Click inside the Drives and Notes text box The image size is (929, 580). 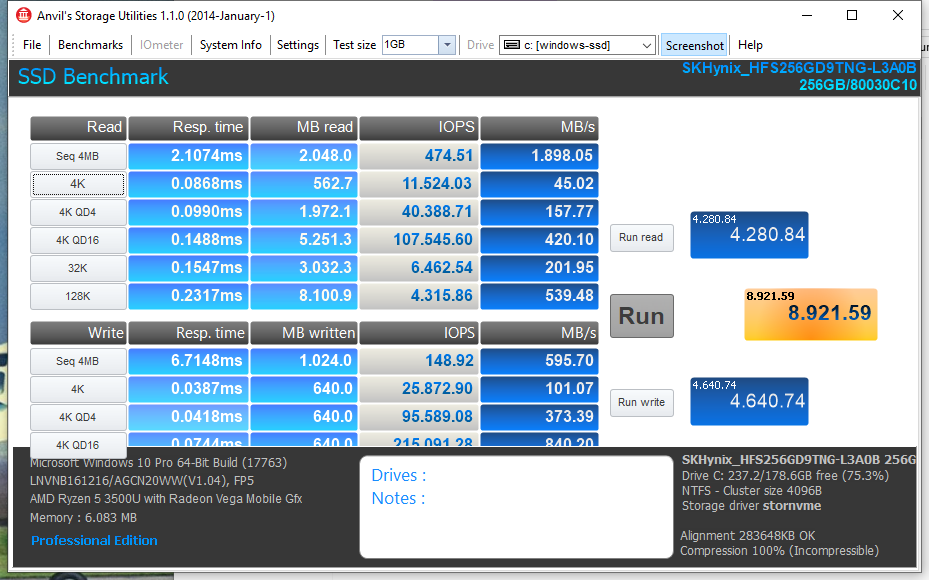tap(516, 506)
